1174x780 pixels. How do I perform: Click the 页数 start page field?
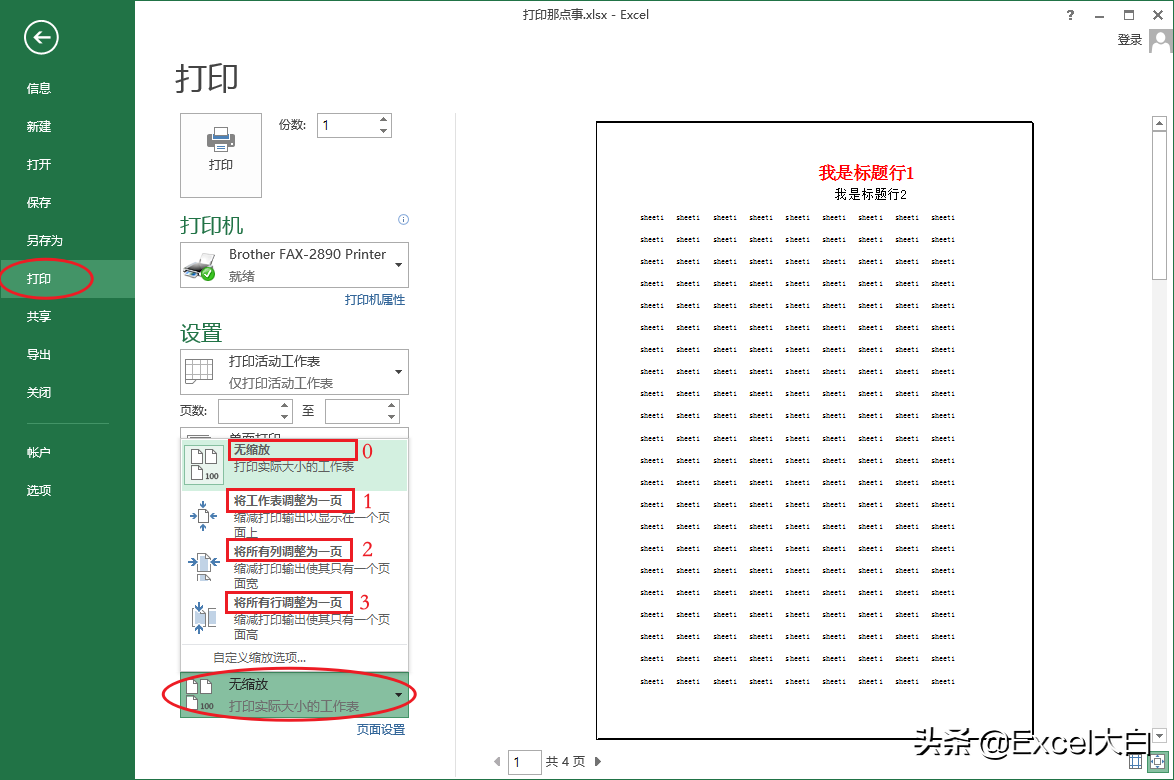(249, 411)
